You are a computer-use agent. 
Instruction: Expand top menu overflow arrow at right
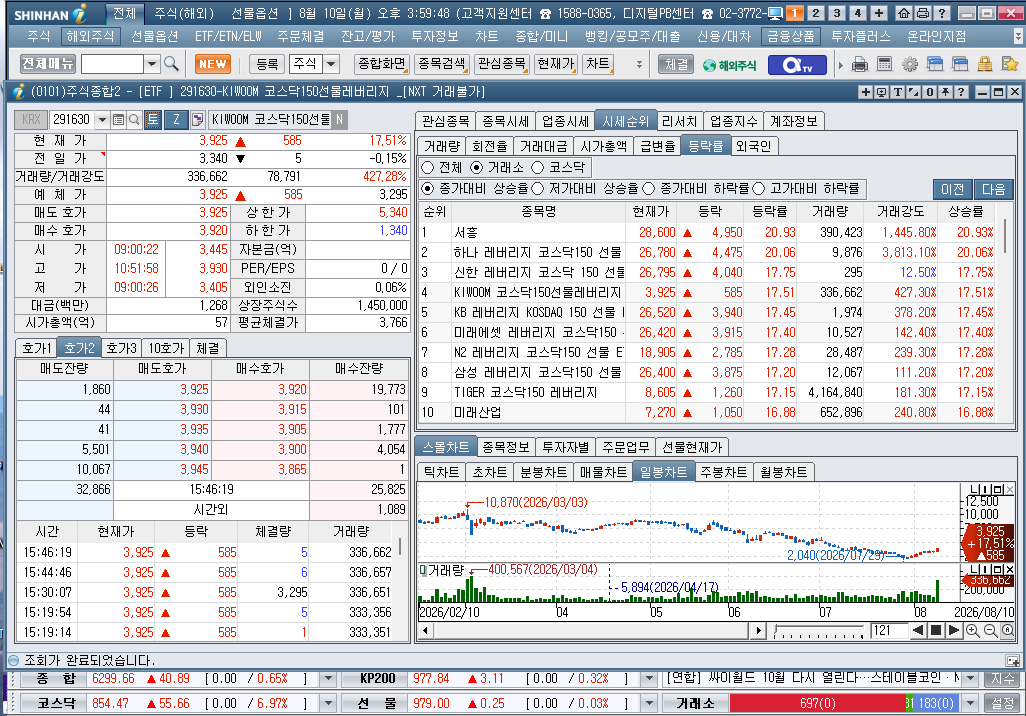click(1018, 37)
